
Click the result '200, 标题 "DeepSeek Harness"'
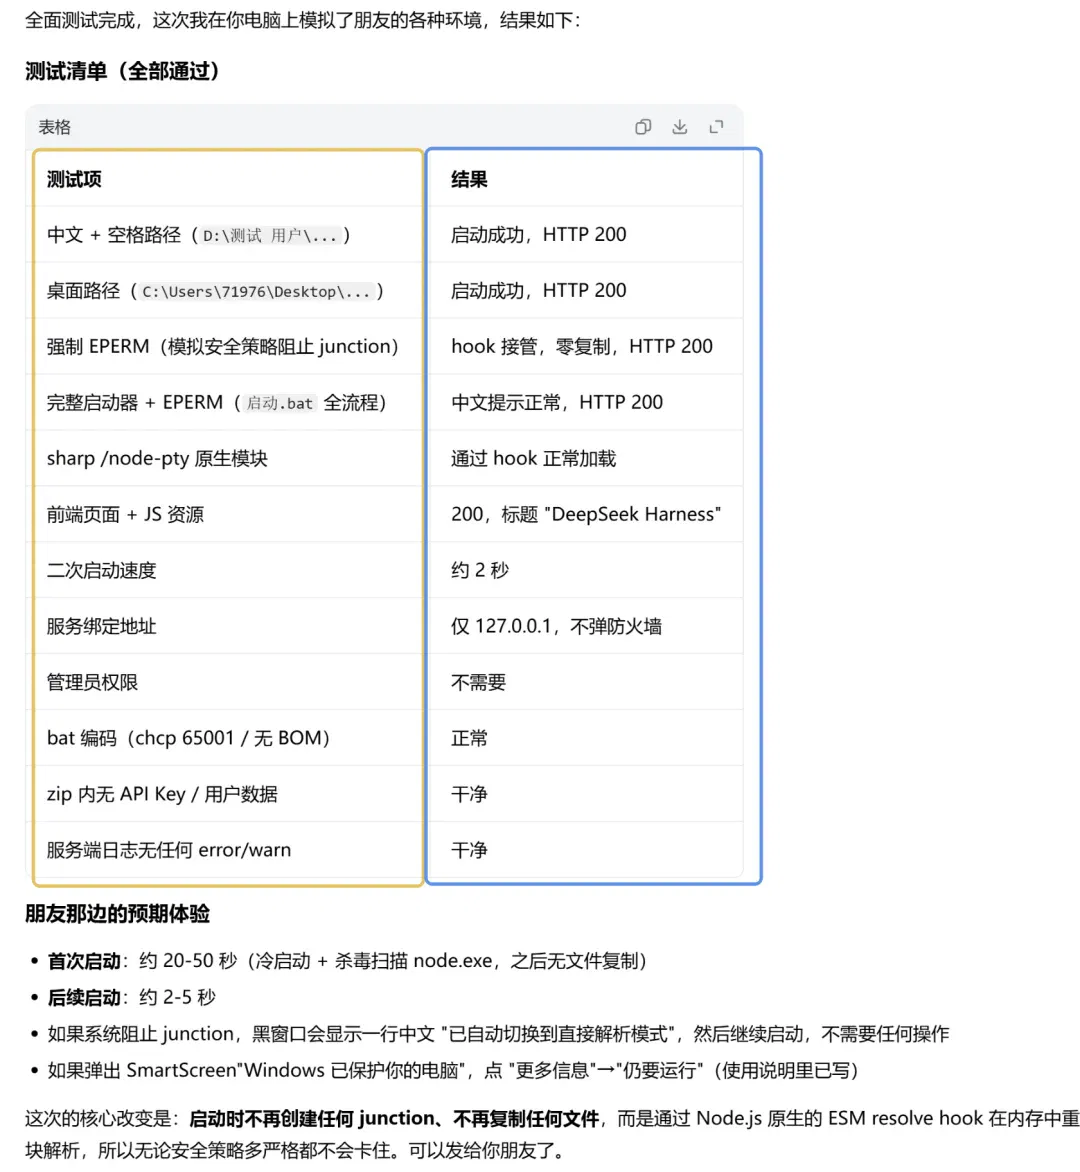(586, 514)
